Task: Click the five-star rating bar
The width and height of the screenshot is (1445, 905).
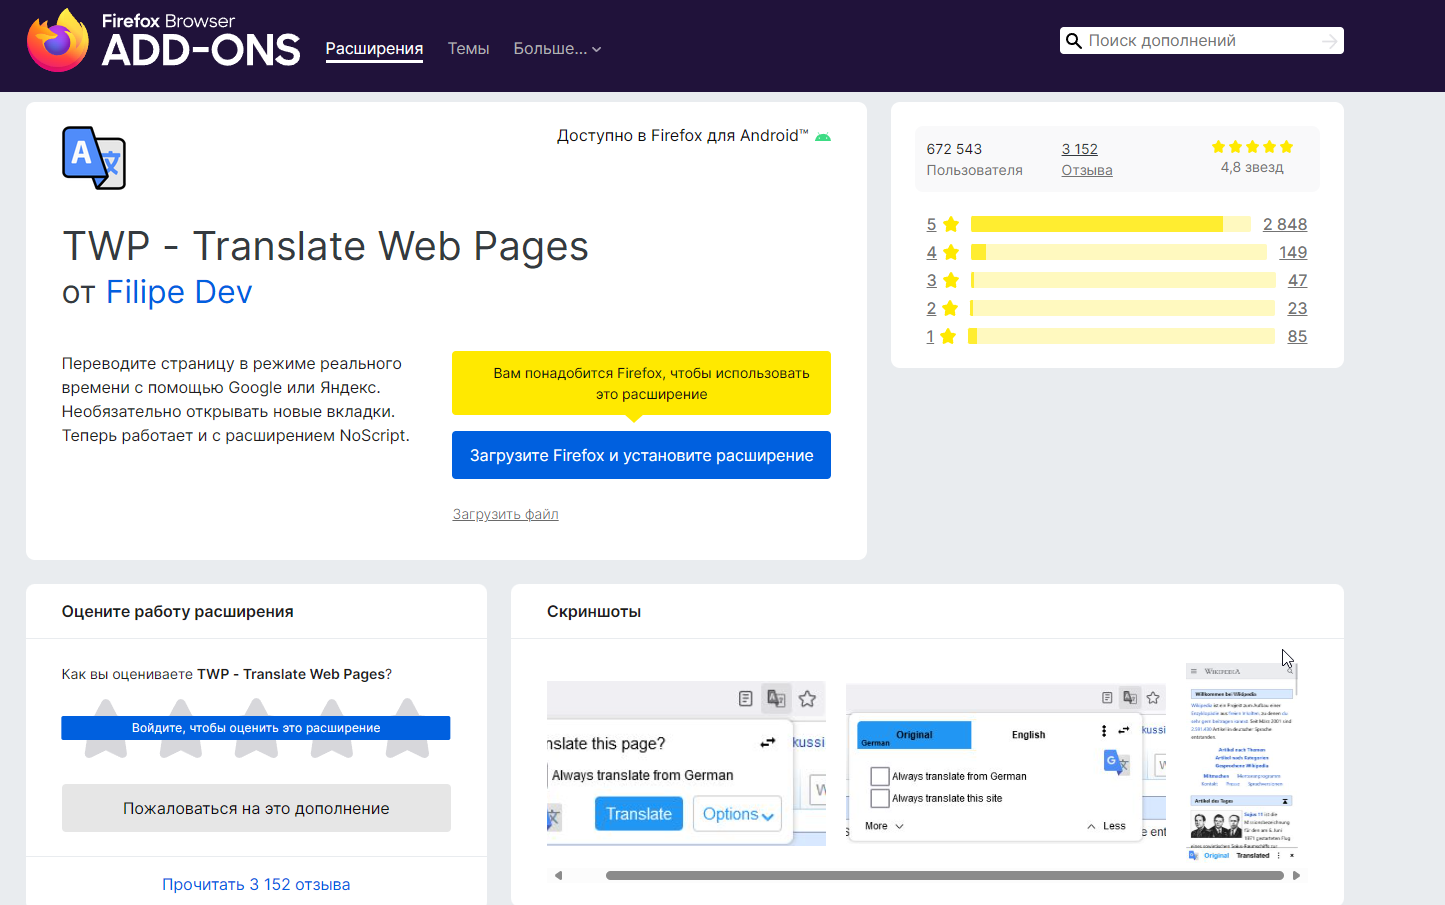Action: pyautogui.click(x=1111, y=224)
